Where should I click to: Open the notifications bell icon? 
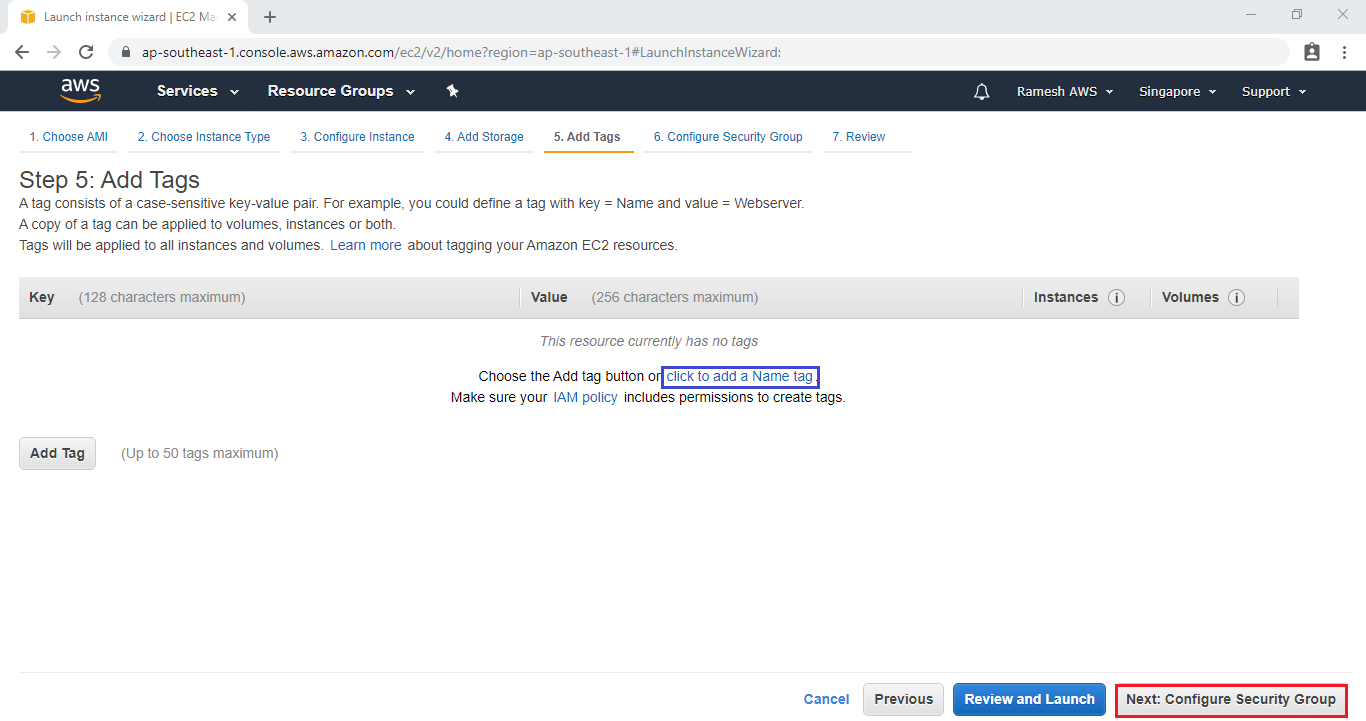click(982, 92)
